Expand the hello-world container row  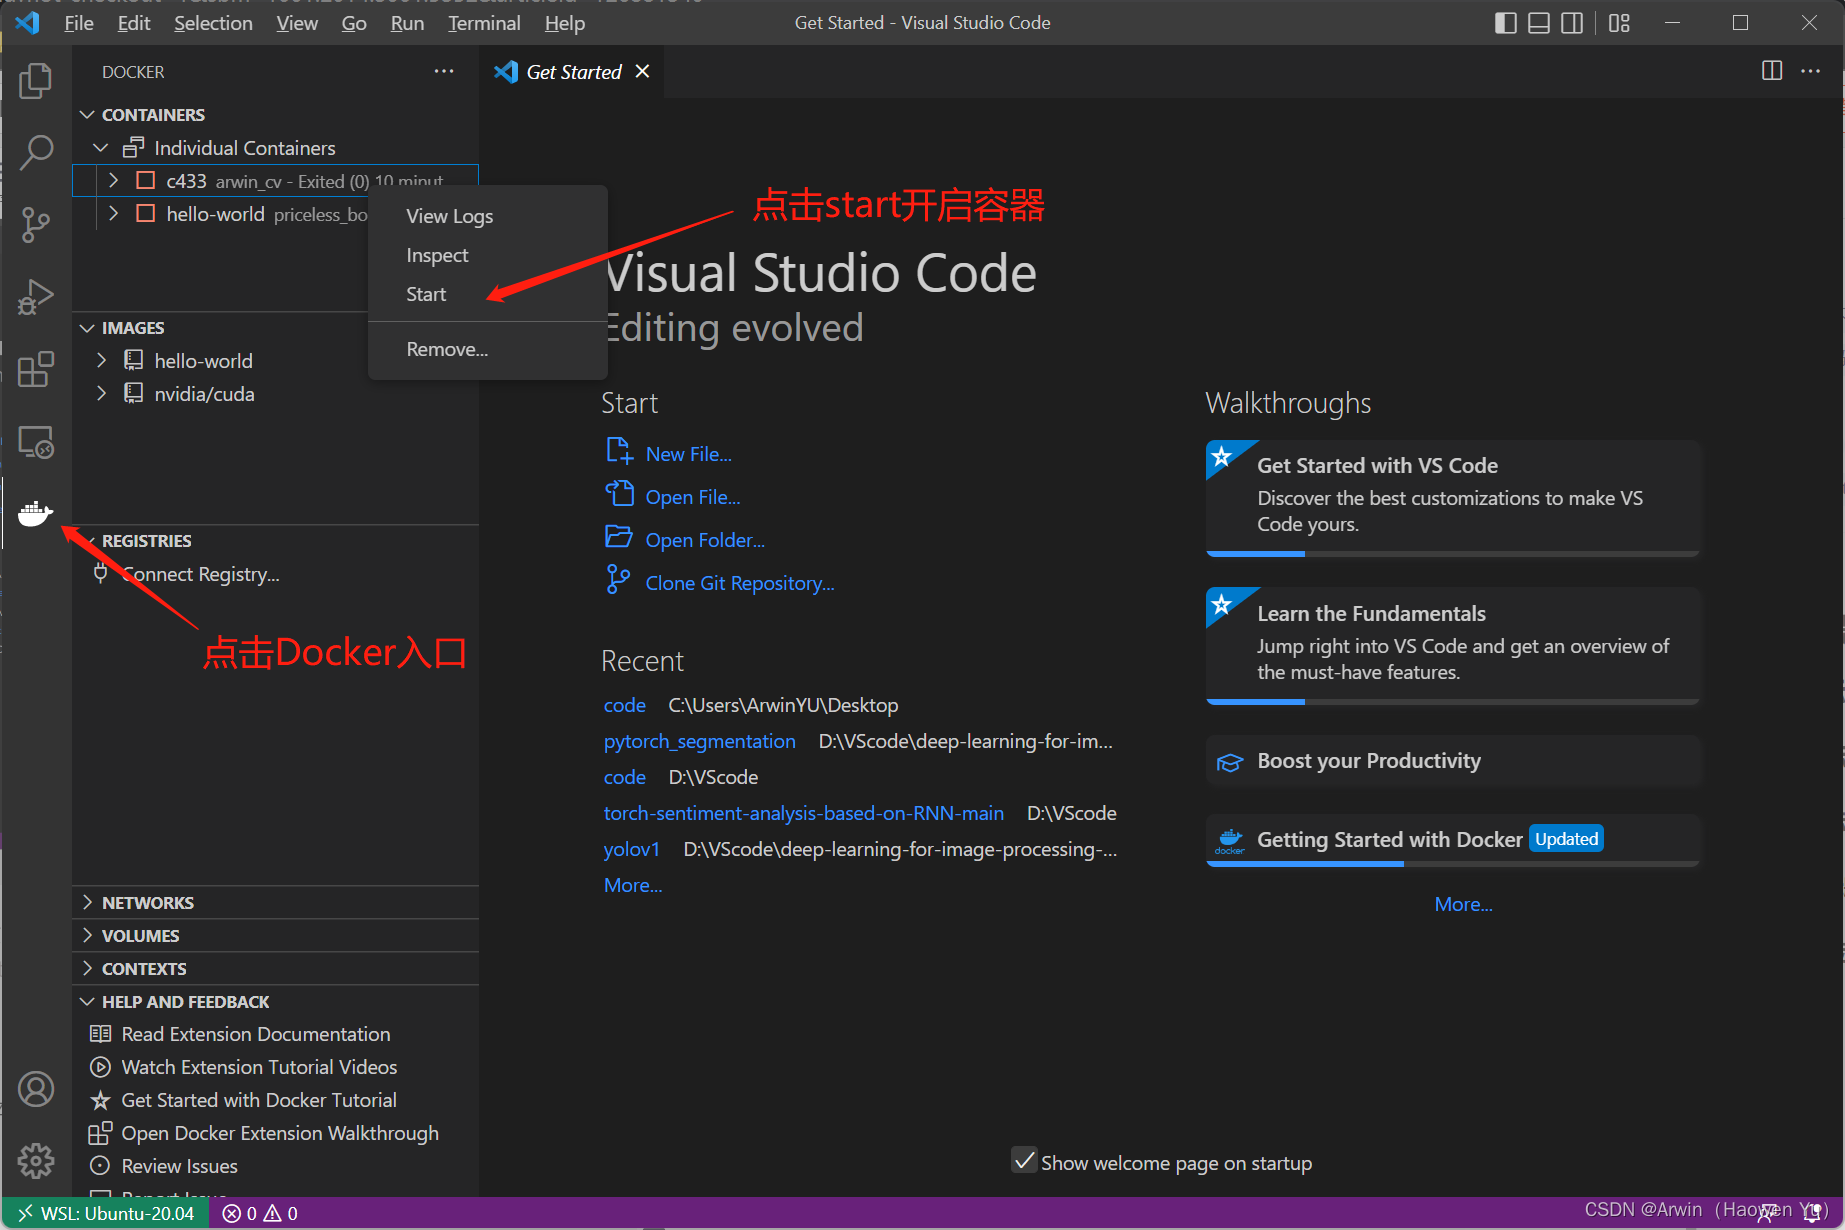113,214
